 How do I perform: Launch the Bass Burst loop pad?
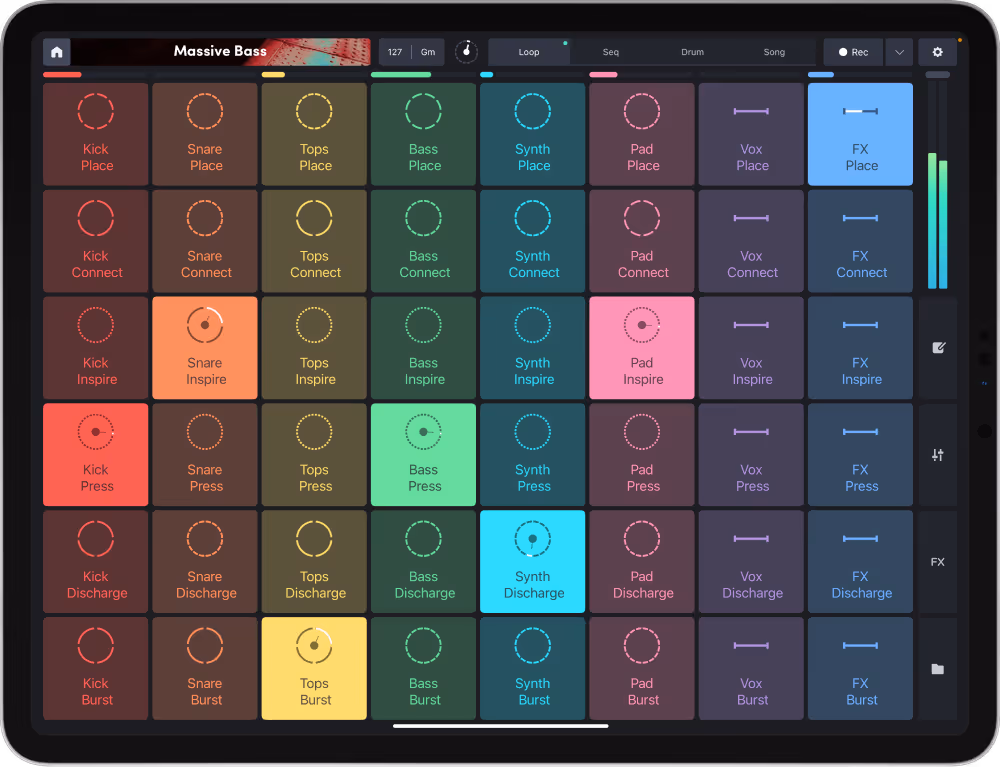pos(423,668)
